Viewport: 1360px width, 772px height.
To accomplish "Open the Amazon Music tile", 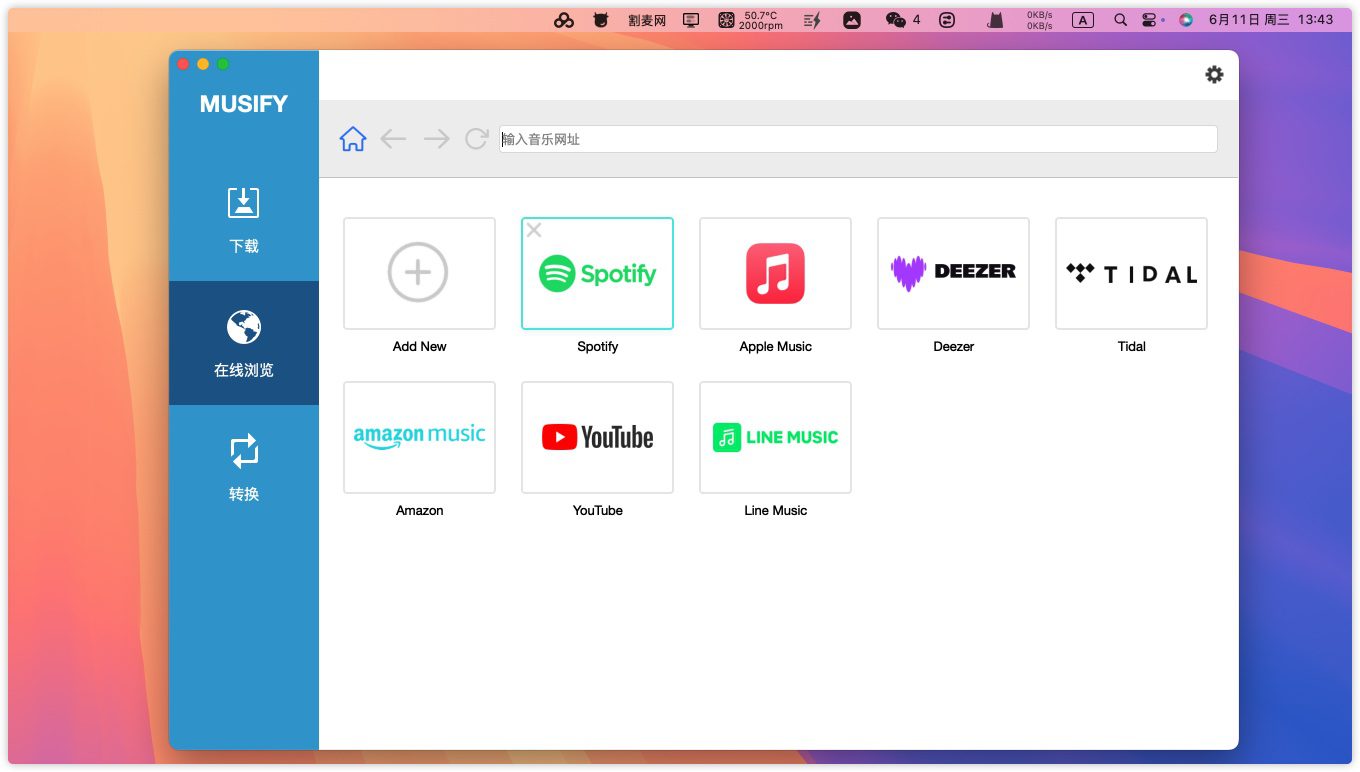I will tap(419, 437).
